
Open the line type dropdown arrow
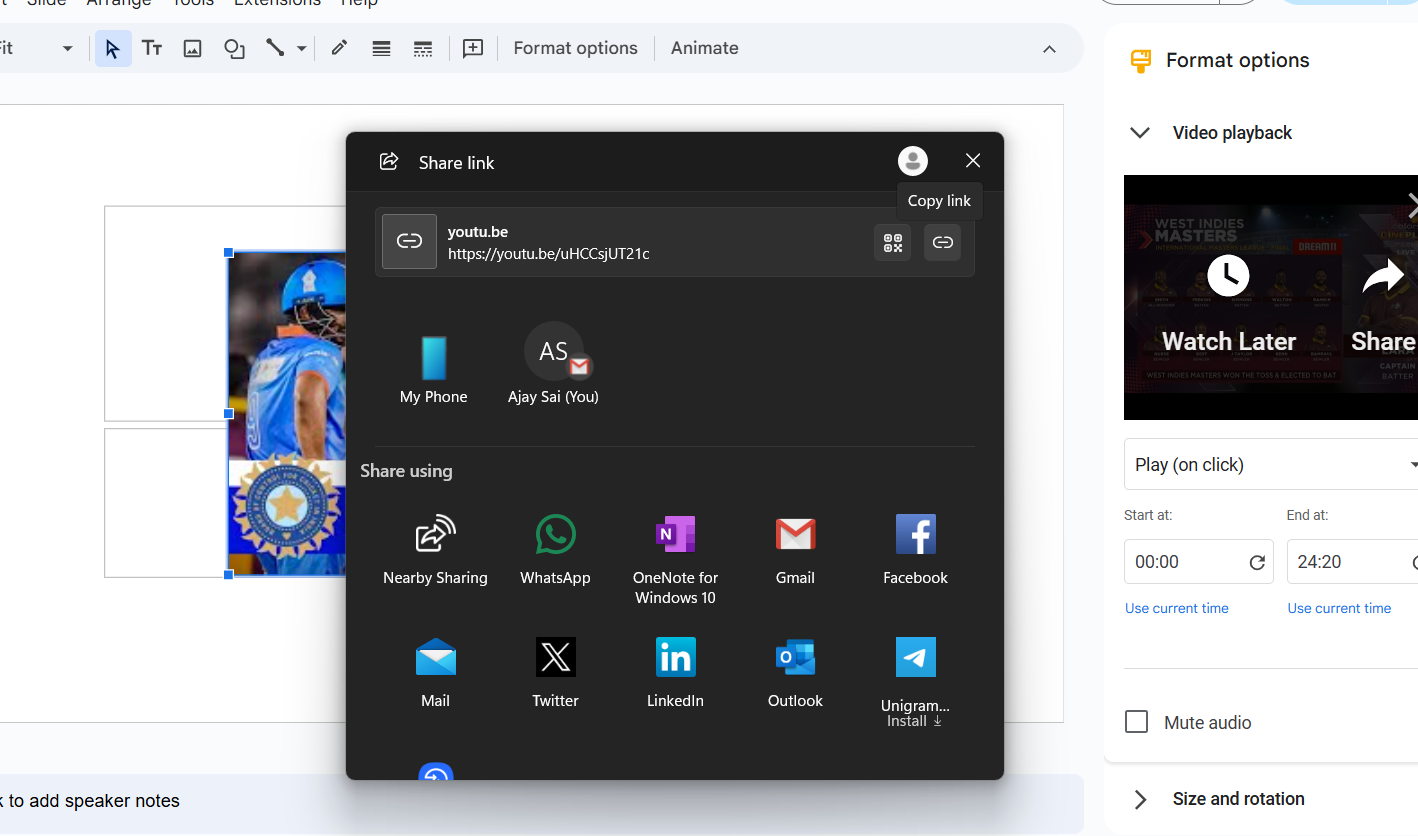click(301, 48)
